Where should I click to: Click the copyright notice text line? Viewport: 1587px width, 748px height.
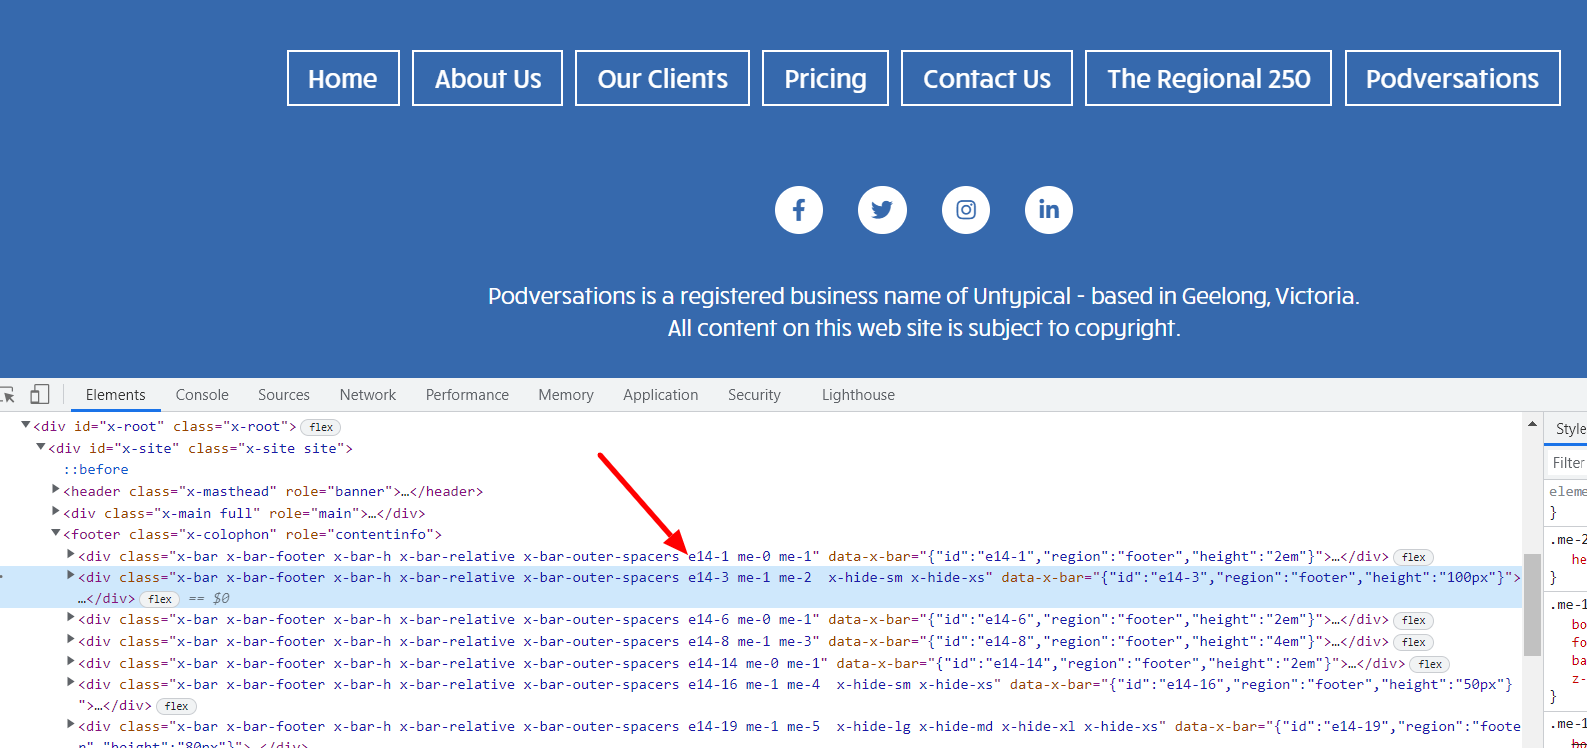(924, 328)
